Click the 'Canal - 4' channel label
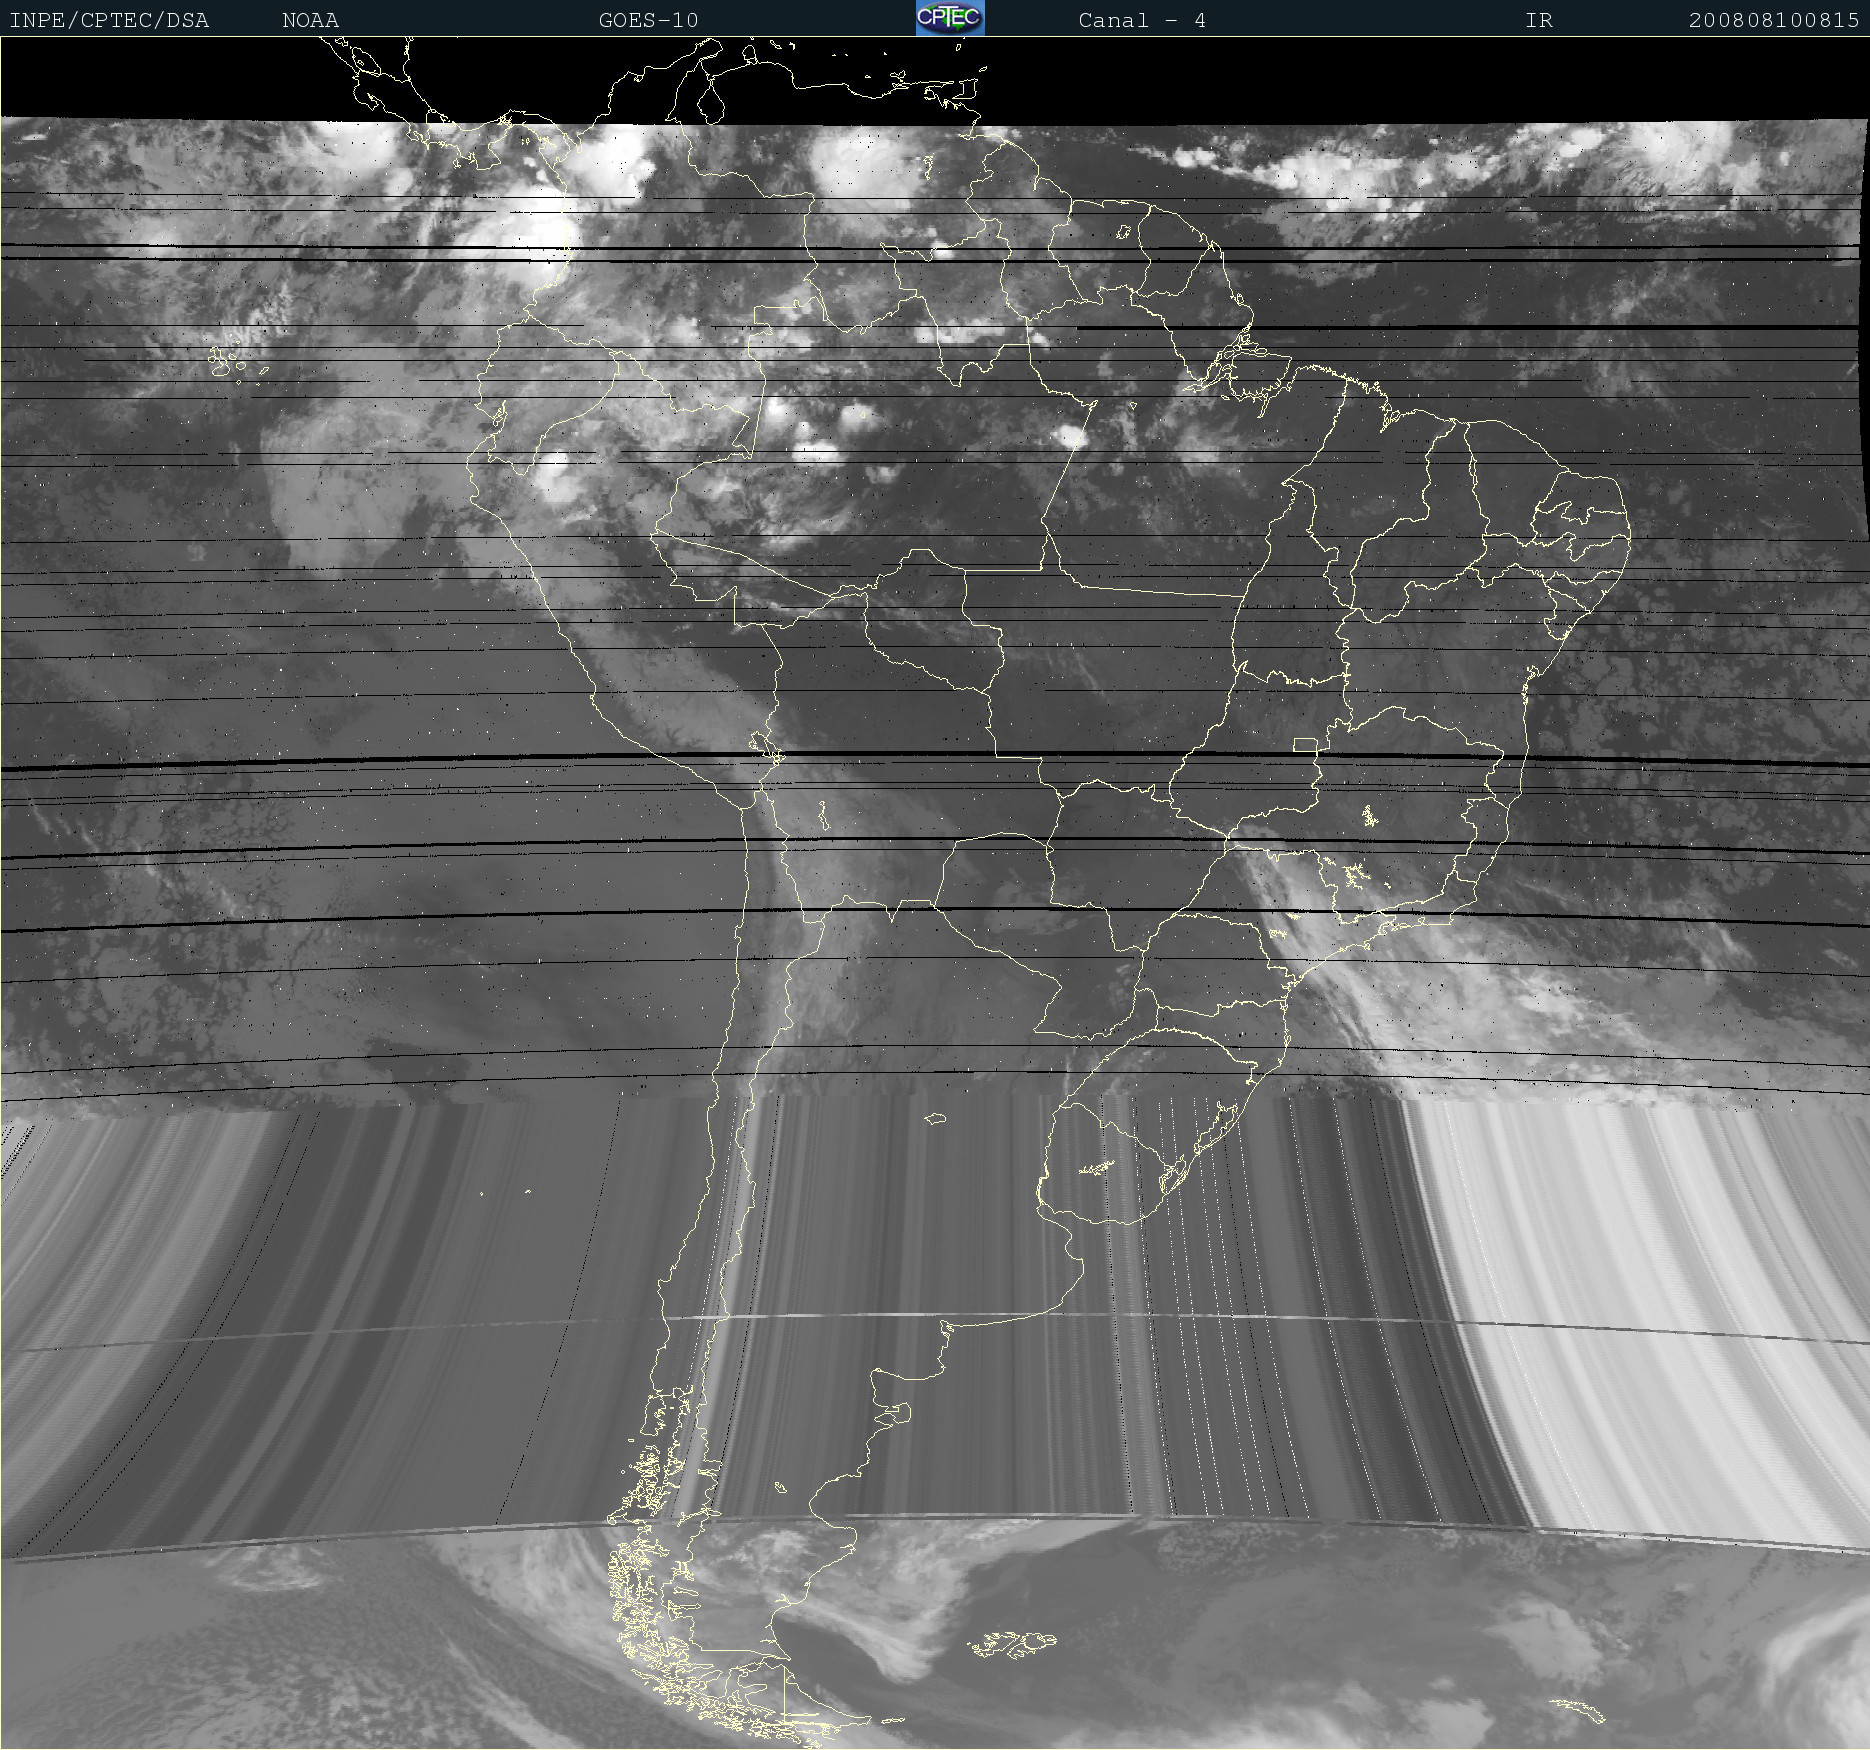Image resolution: width=1870 pixels, height=1750 pixels. (1142, 20)
